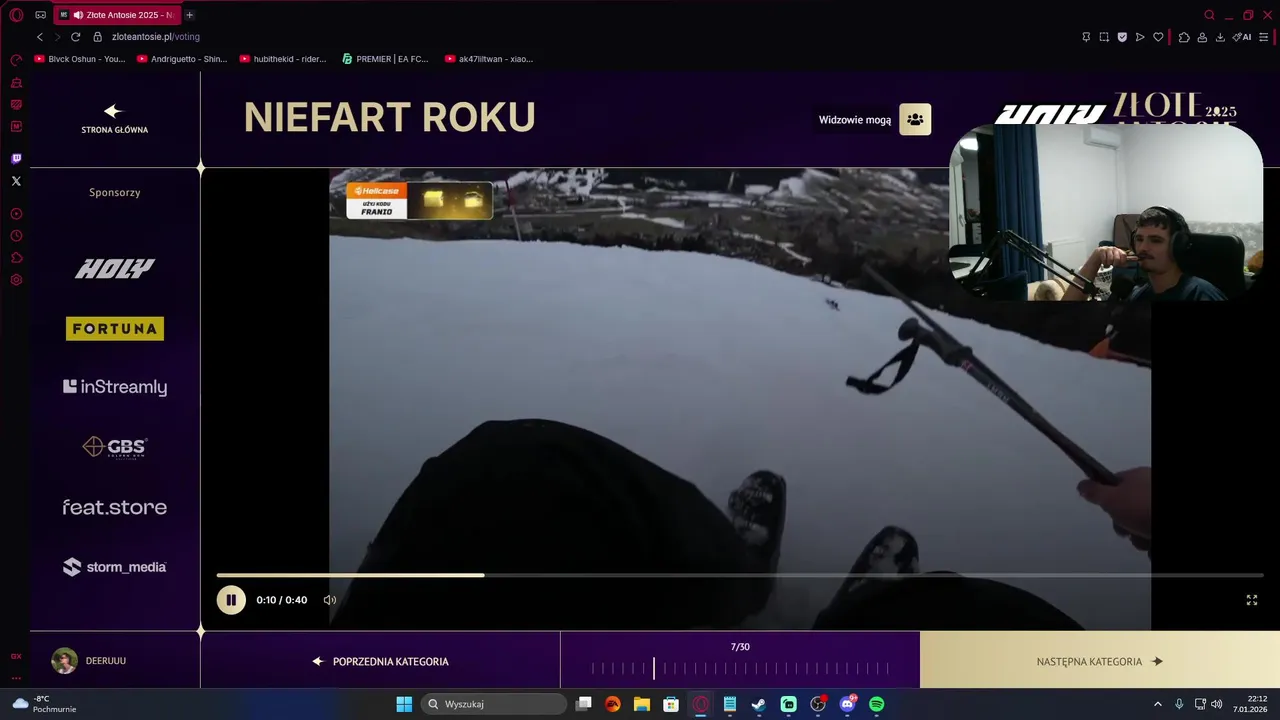The height and width of the screenshot is (720, 1280).
Task: Open GX Corner gamepad icon
Action: [x=40, y=15]
